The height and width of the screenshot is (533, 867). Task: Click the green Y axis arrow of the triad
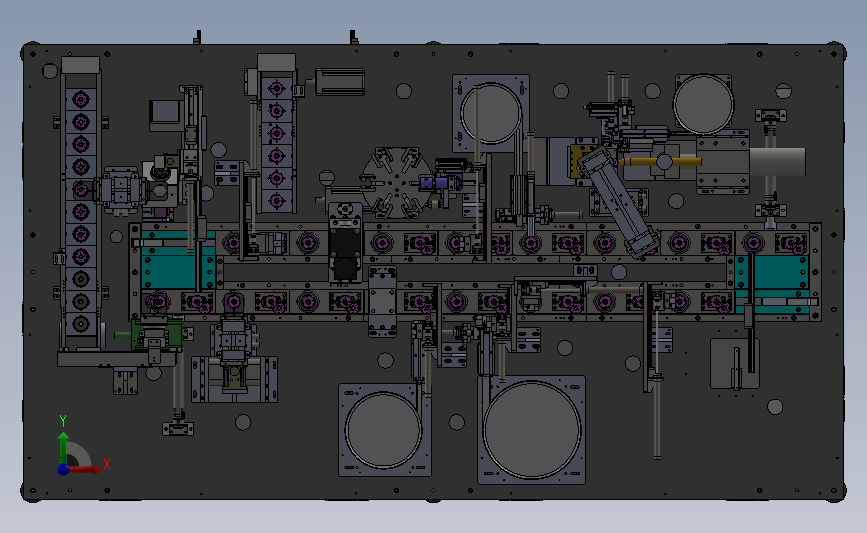click(63, 449)
